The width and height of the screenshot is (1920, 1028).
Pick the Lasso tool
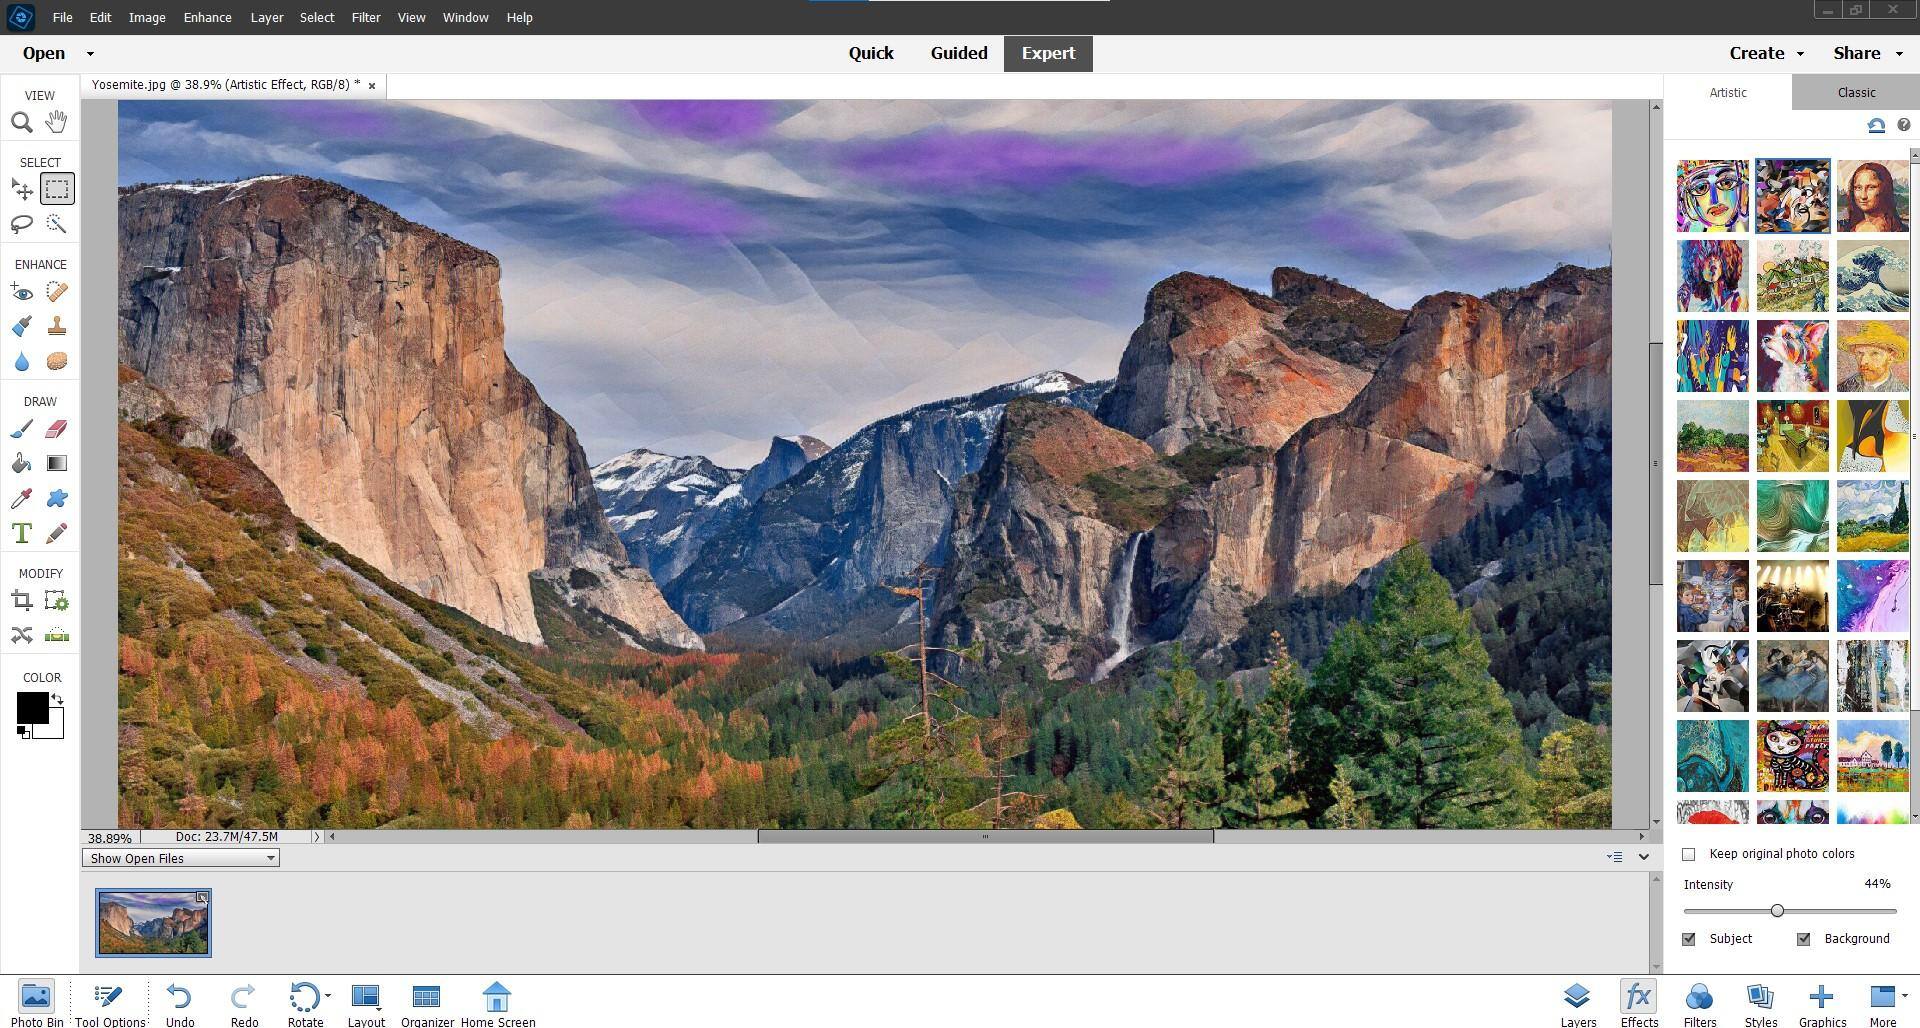pos(21,224)
